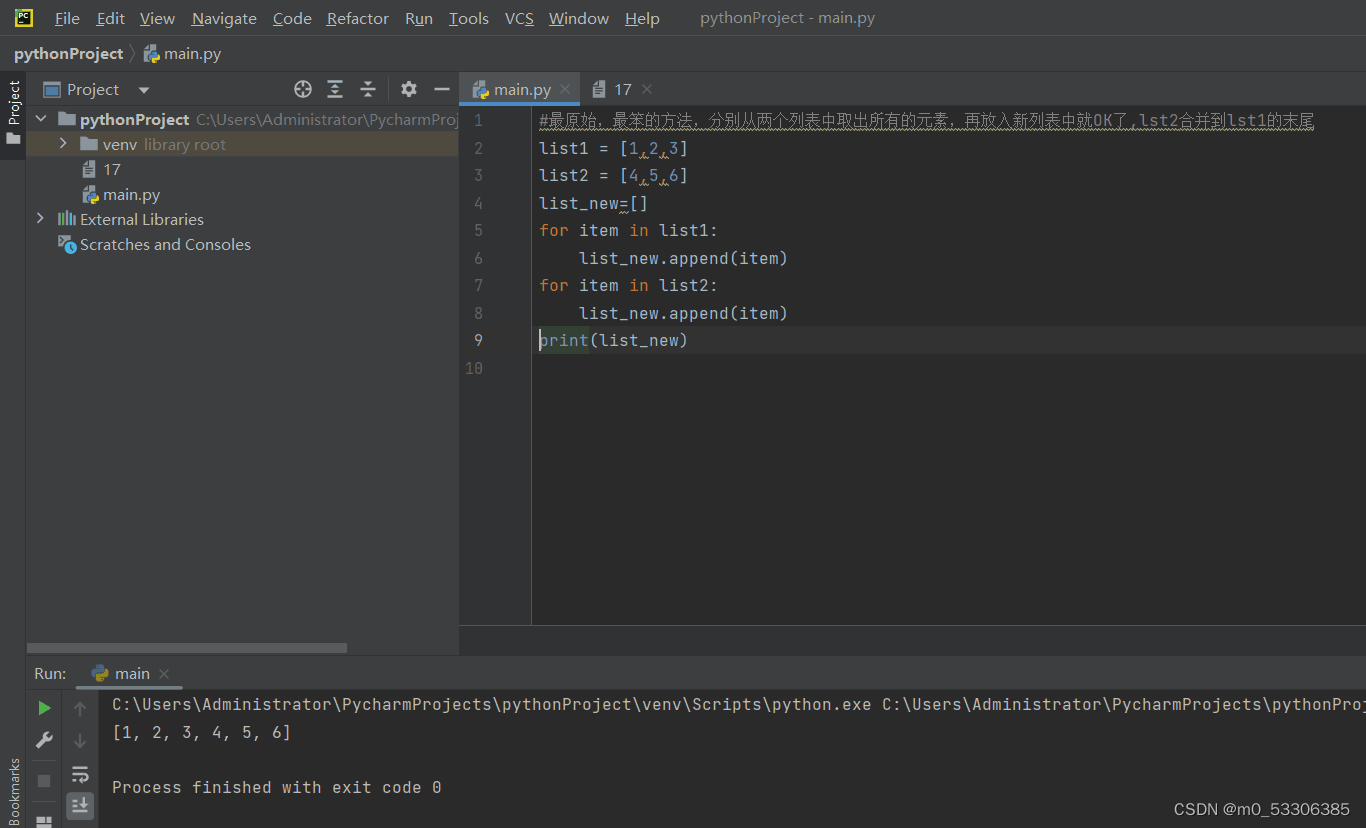Click code line list2 = [4,5,6]

pos(613,175)
